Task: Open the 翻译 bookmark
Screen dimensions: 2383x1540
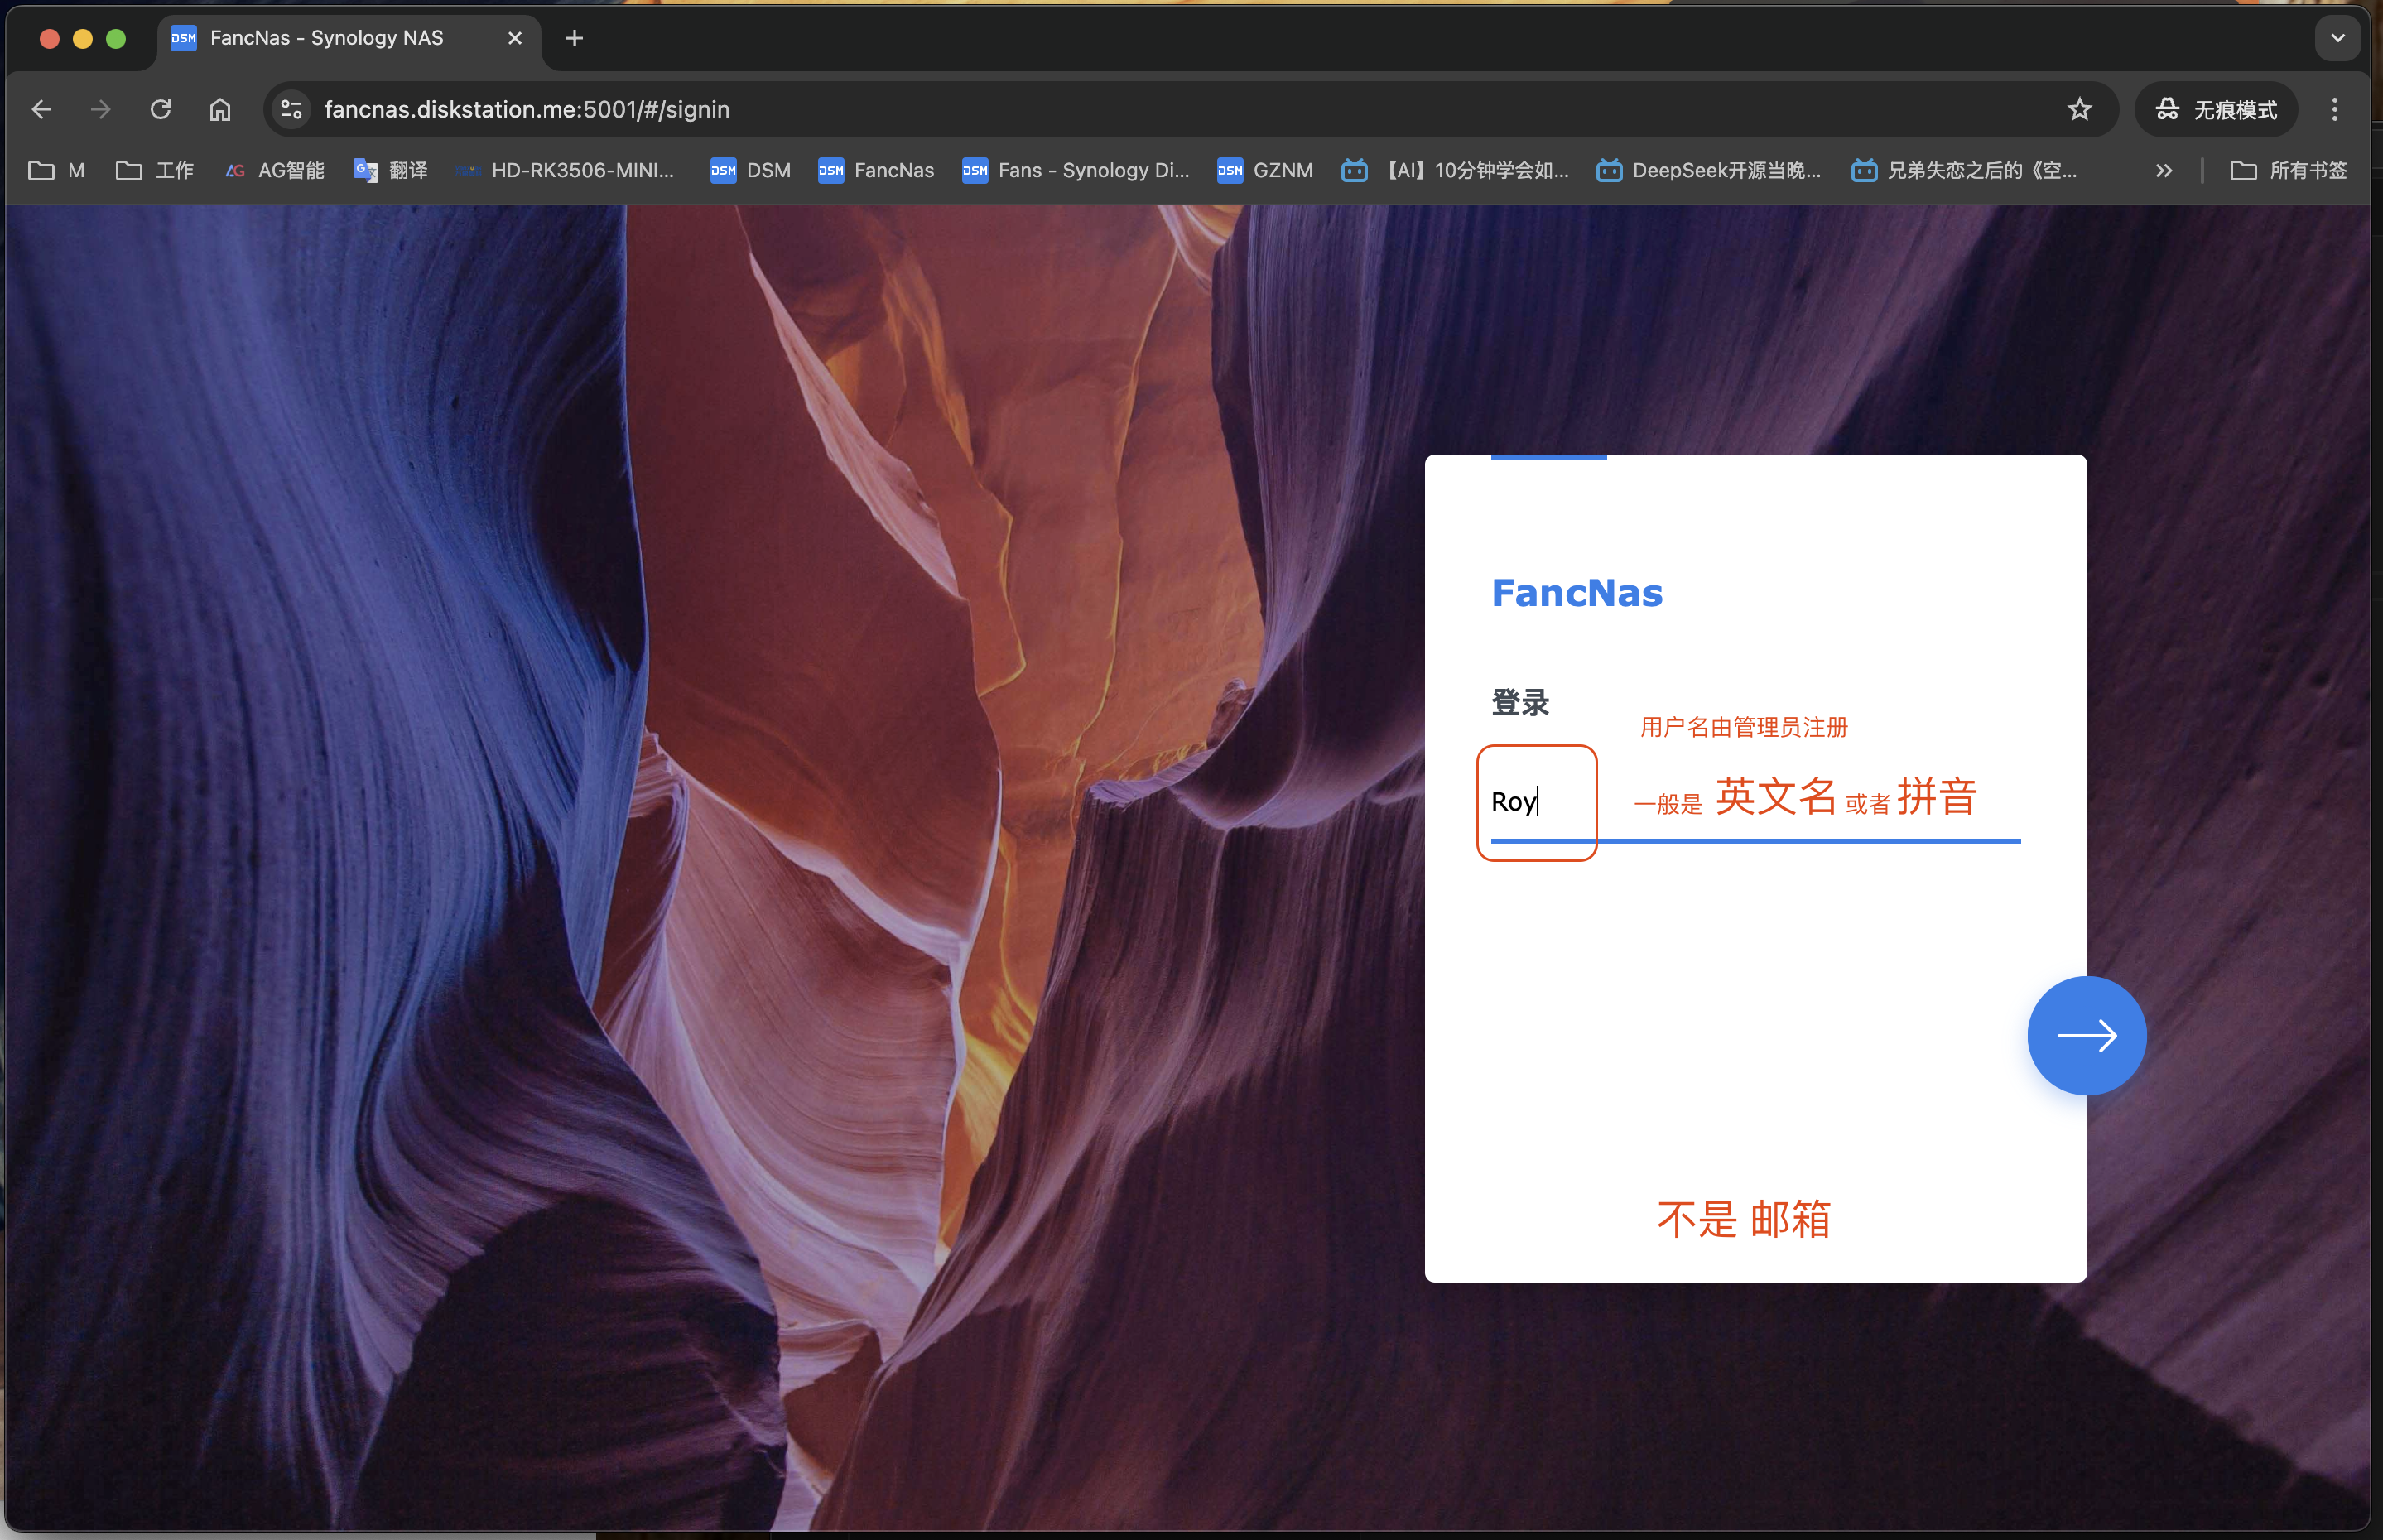Action: (391, 170)
